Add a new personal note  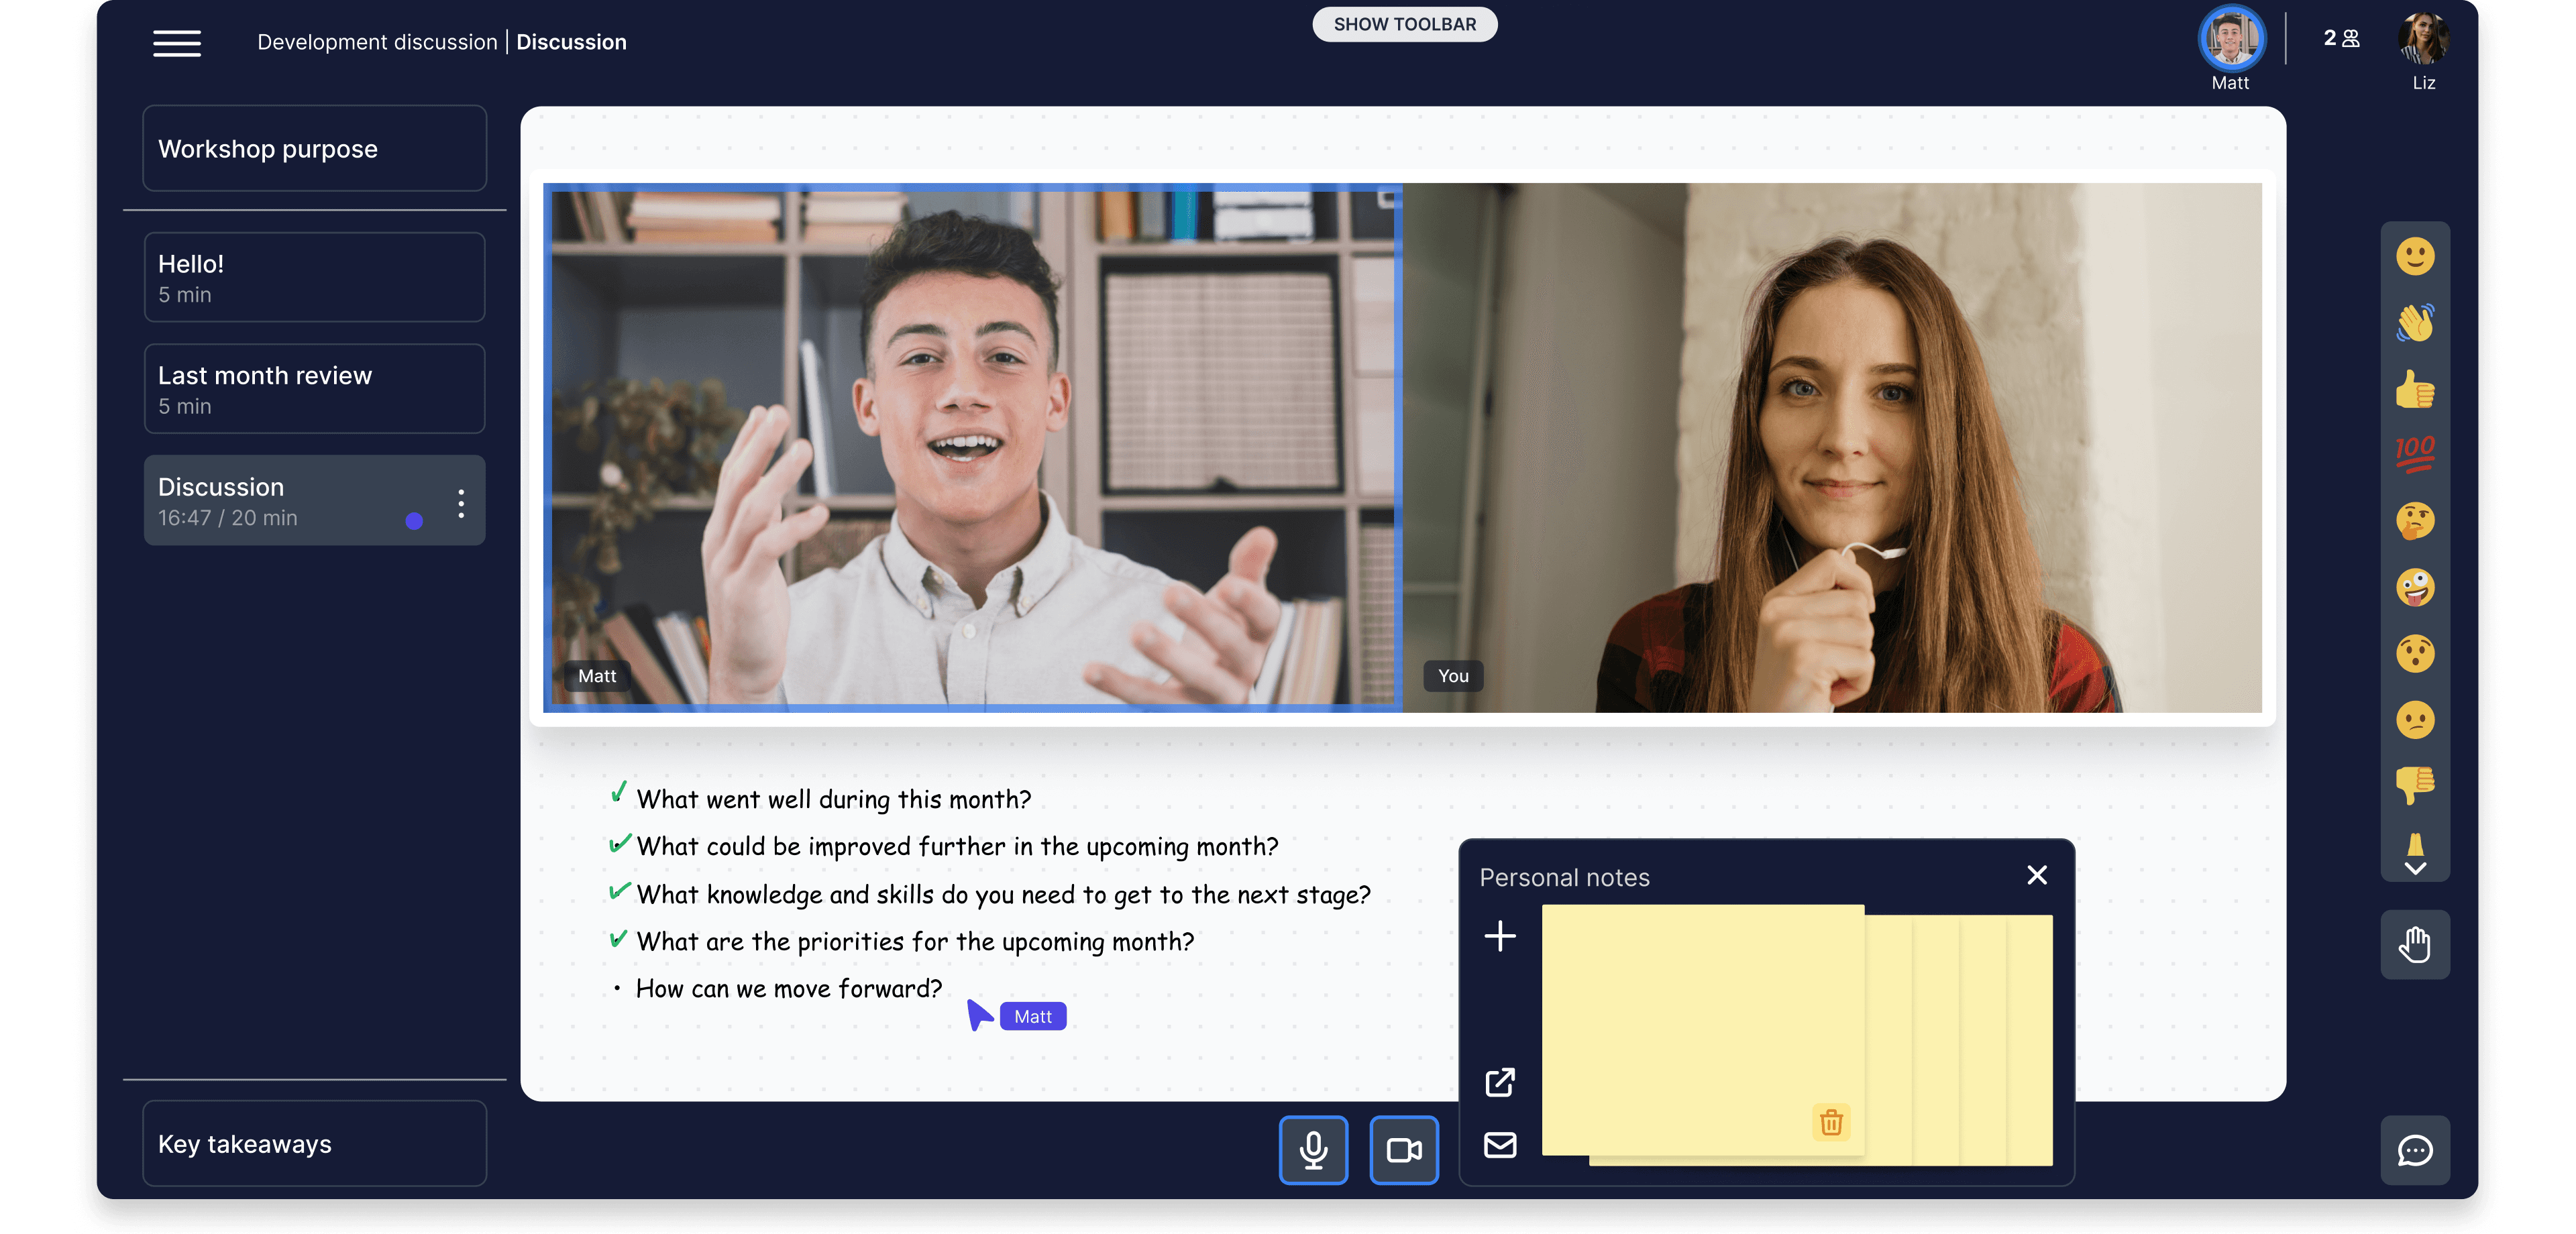(x=1499, y=936)
